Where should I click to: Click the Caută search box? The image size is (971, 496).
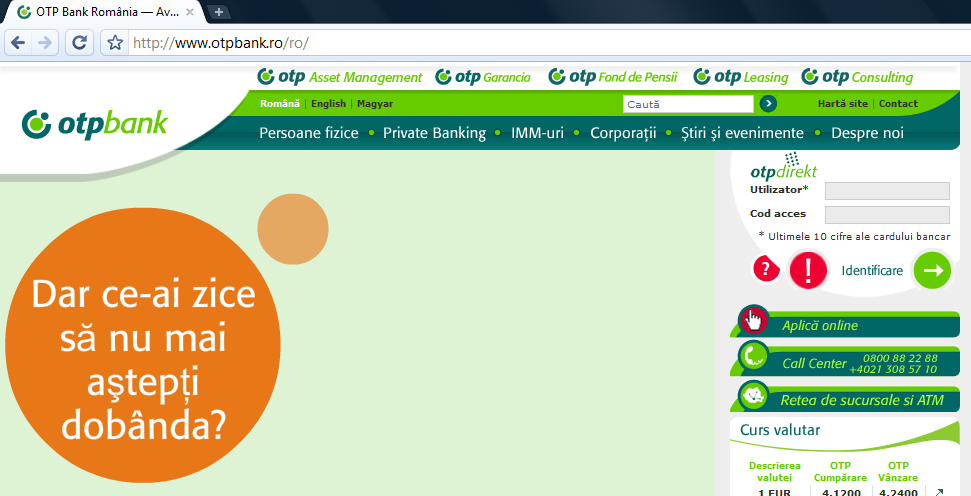[x=687, y=104]
